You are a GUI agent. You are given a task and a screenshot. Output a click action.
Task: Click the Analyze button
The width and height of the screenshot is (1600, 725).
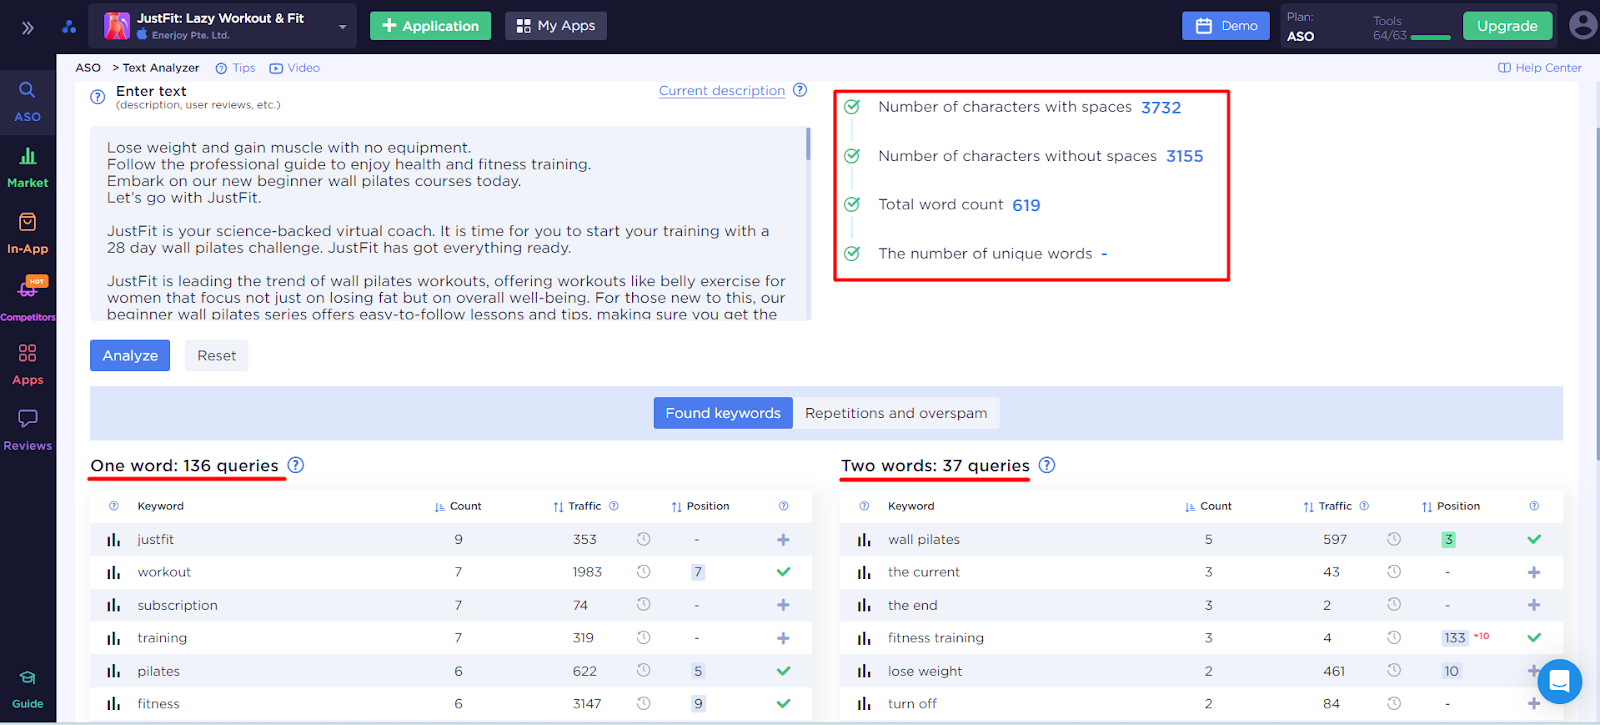[130, 355]
